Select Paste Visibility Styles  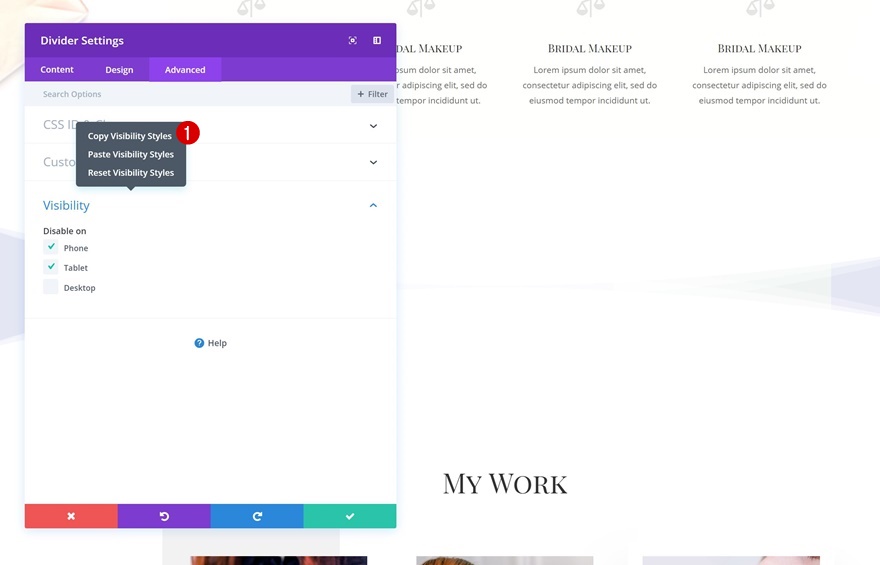(131, 154)
